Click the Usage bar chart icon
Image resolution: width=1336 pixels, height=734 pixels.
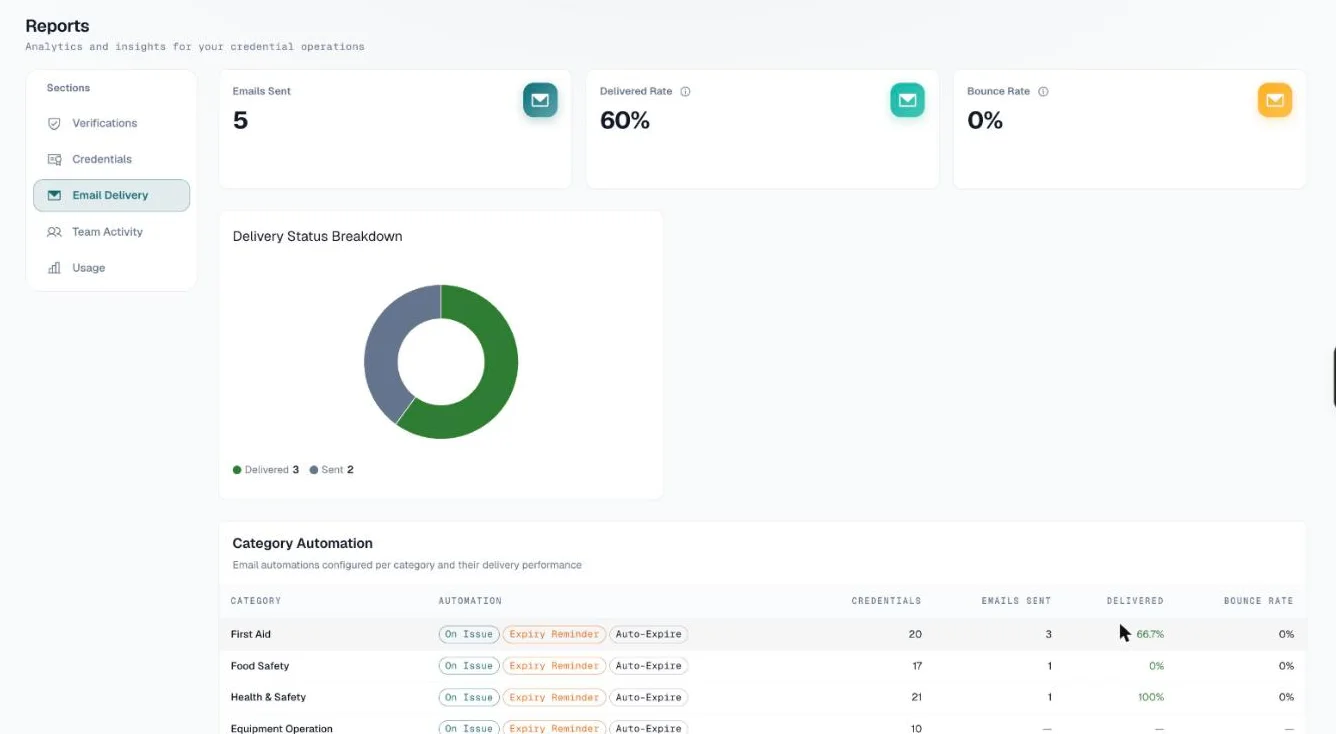coord(54,268)
